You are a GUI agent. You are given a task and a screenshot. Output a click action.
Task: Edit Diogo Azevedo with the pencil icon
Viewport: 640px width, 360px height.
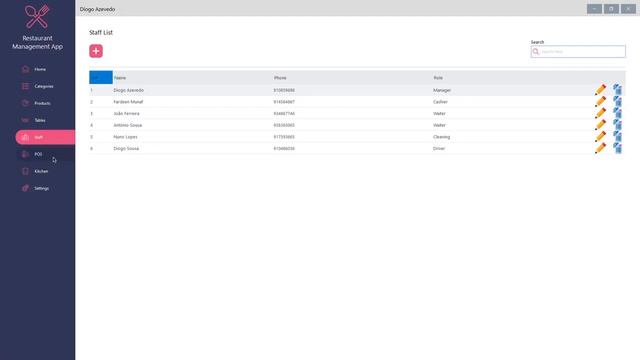[x=600, y=89]
